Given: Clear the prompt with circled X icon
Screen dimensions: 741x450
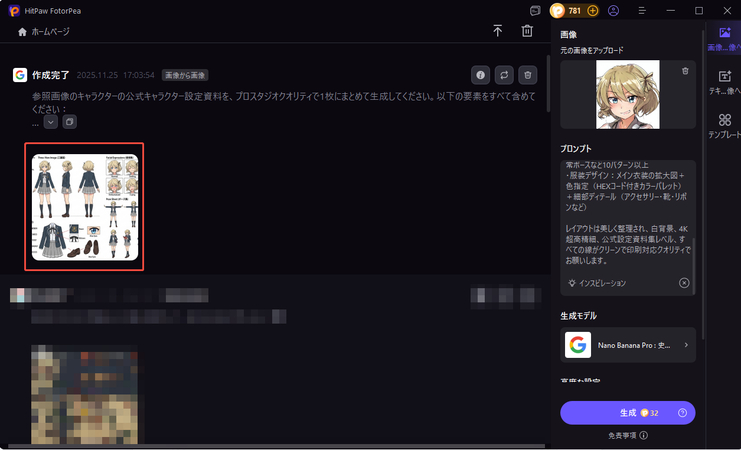Looking at the screenshot, I should click(684, 283).
